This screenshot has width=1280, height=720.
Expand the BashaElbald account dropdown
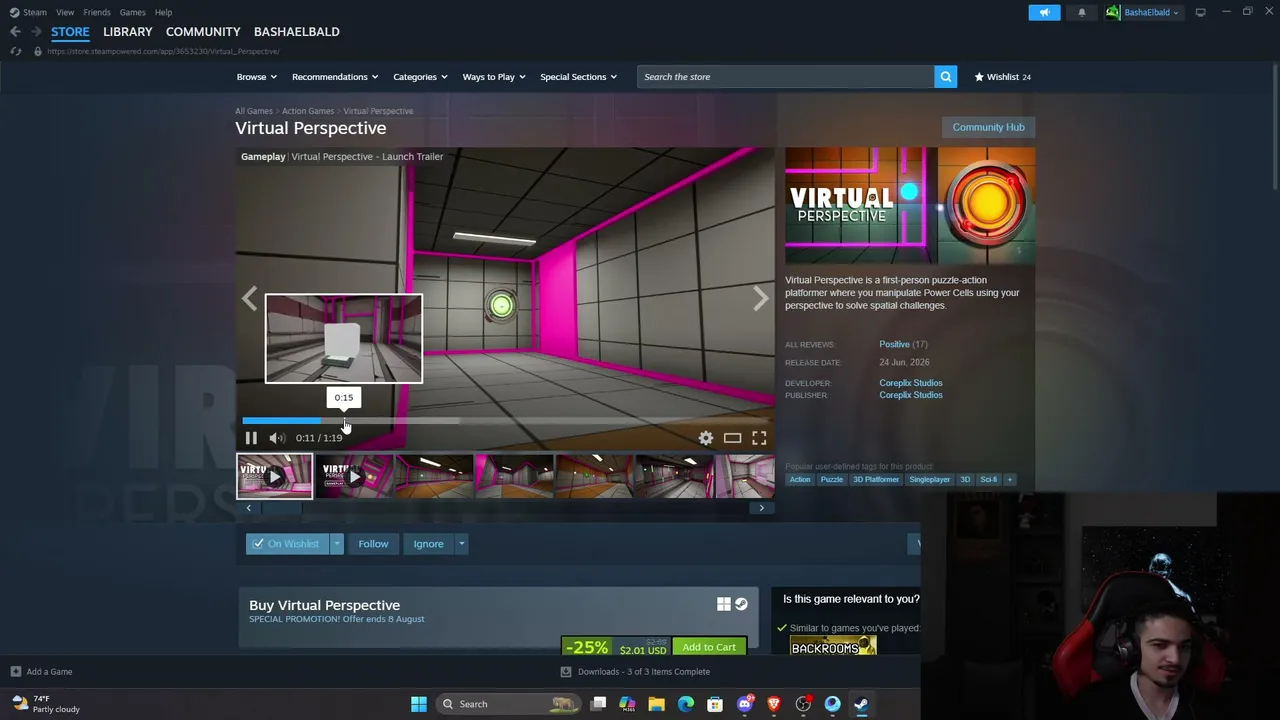click(1143, 12)
